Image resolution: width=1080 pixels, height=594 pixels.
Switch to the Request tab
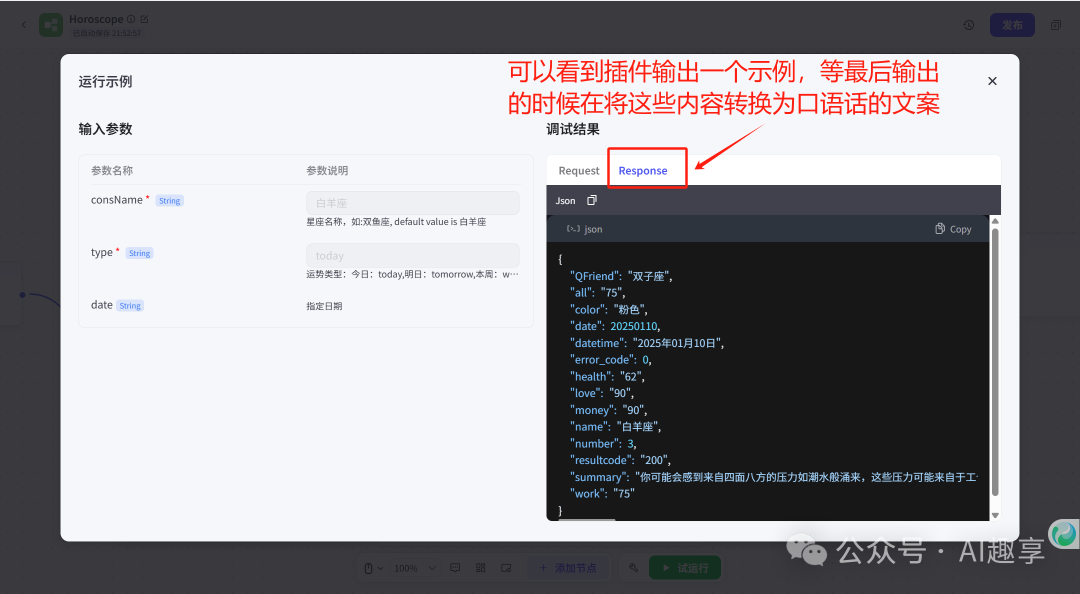pos(579,171)
